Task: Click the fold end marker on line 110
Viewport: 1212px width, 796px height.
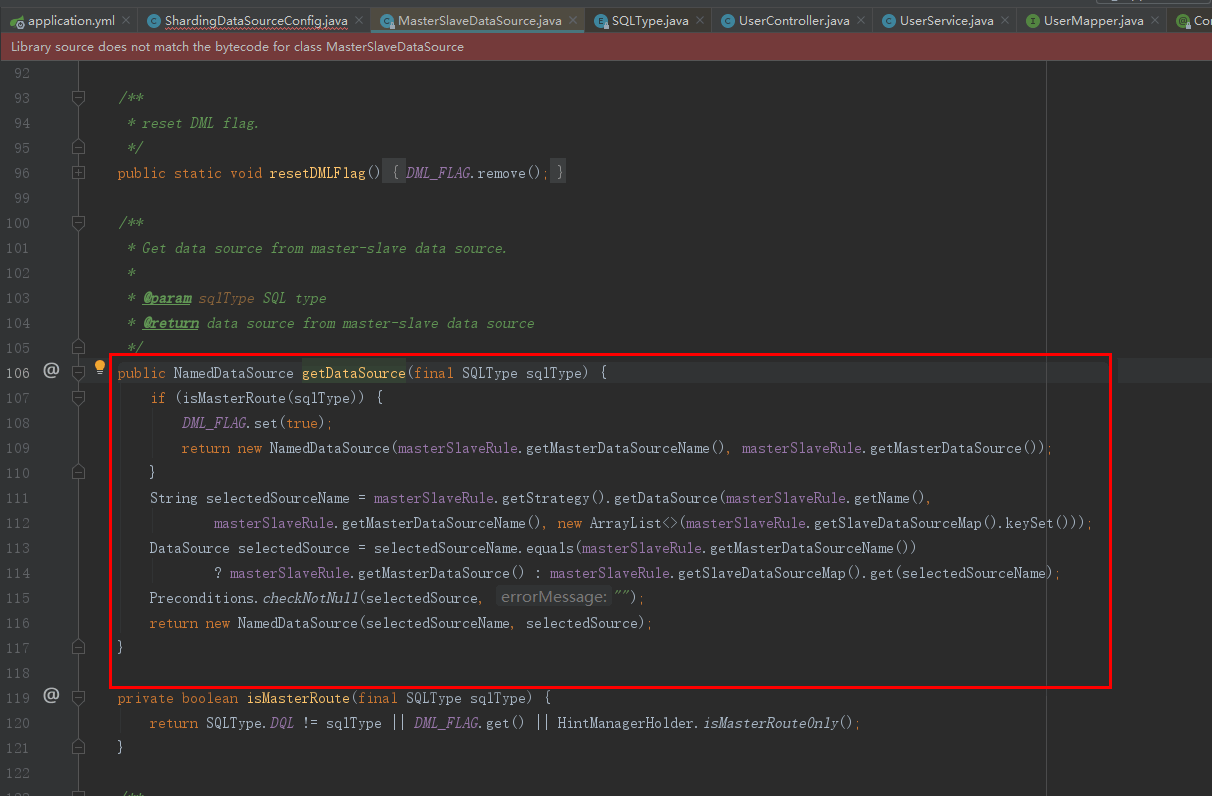Action: pyautogui.click(x=78, y=472)
